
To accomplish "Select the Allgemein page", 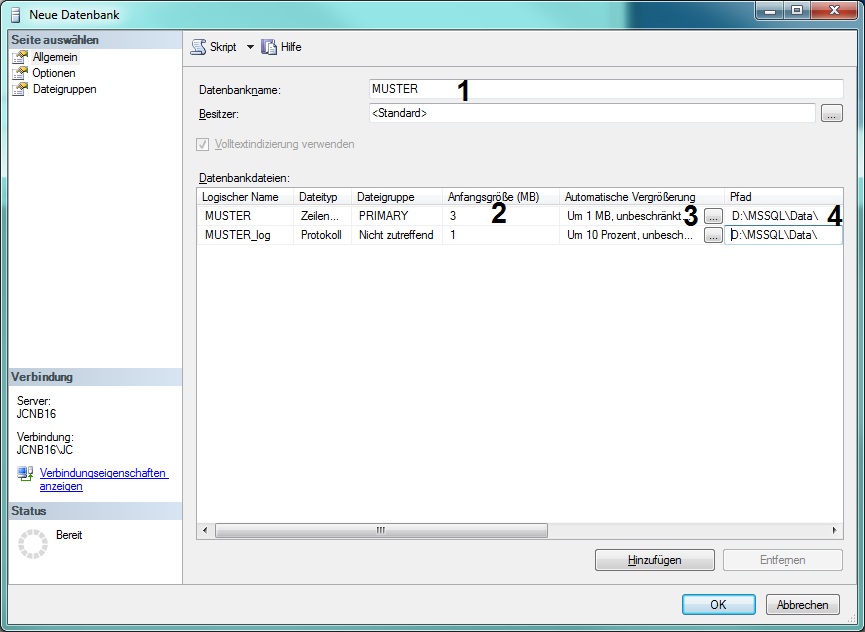I will [55, 57].
